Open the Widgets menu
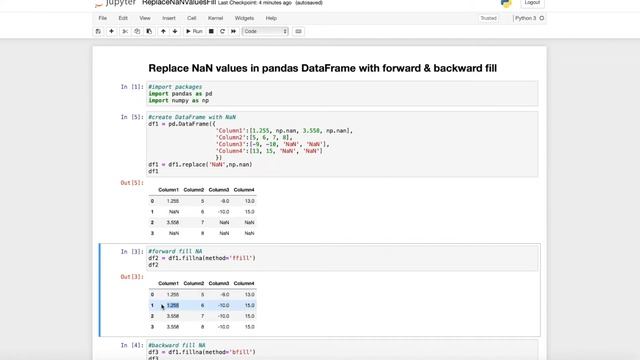This screenshot has width=640, height=360. pos(244,18)
